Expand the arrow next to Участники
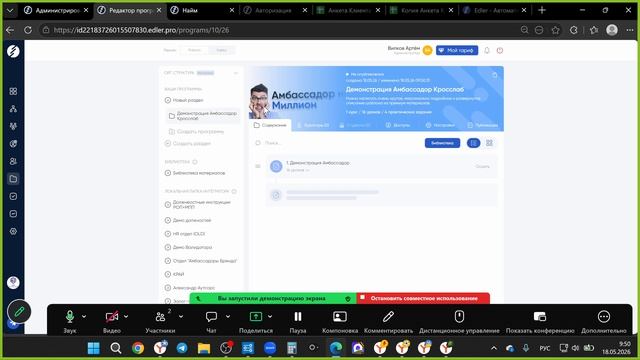Viewport: 640px width, 360px height. point(181,316)
